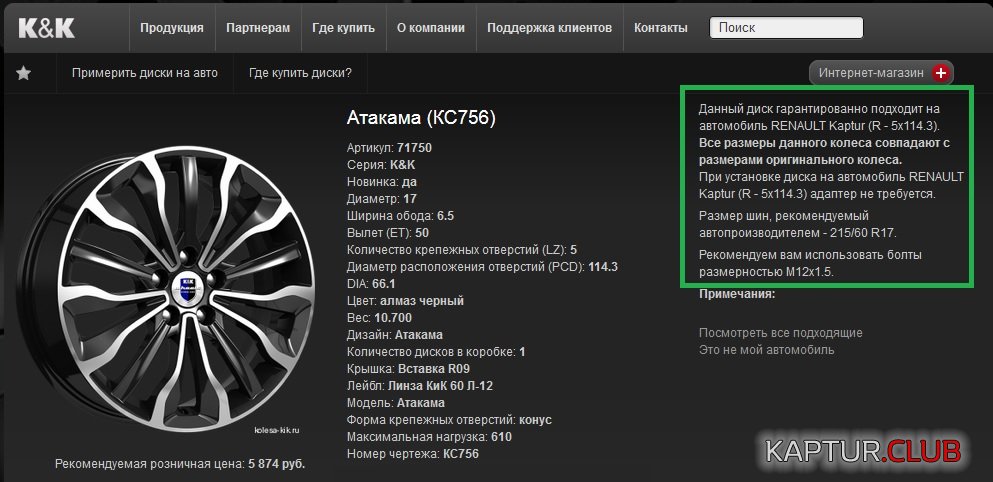Select the Ширина обода: 6.5 line
The height and width of the screenshot is (482, 993).
coord(400,216)
